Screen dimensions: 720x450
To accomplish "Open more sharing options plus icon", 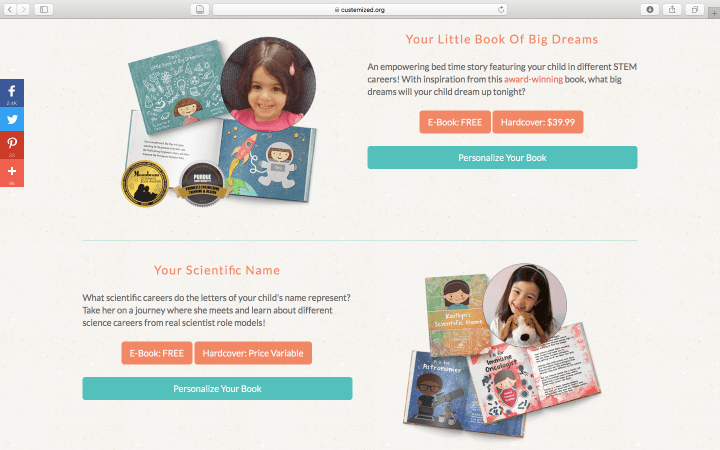I will tap(12, 173).
